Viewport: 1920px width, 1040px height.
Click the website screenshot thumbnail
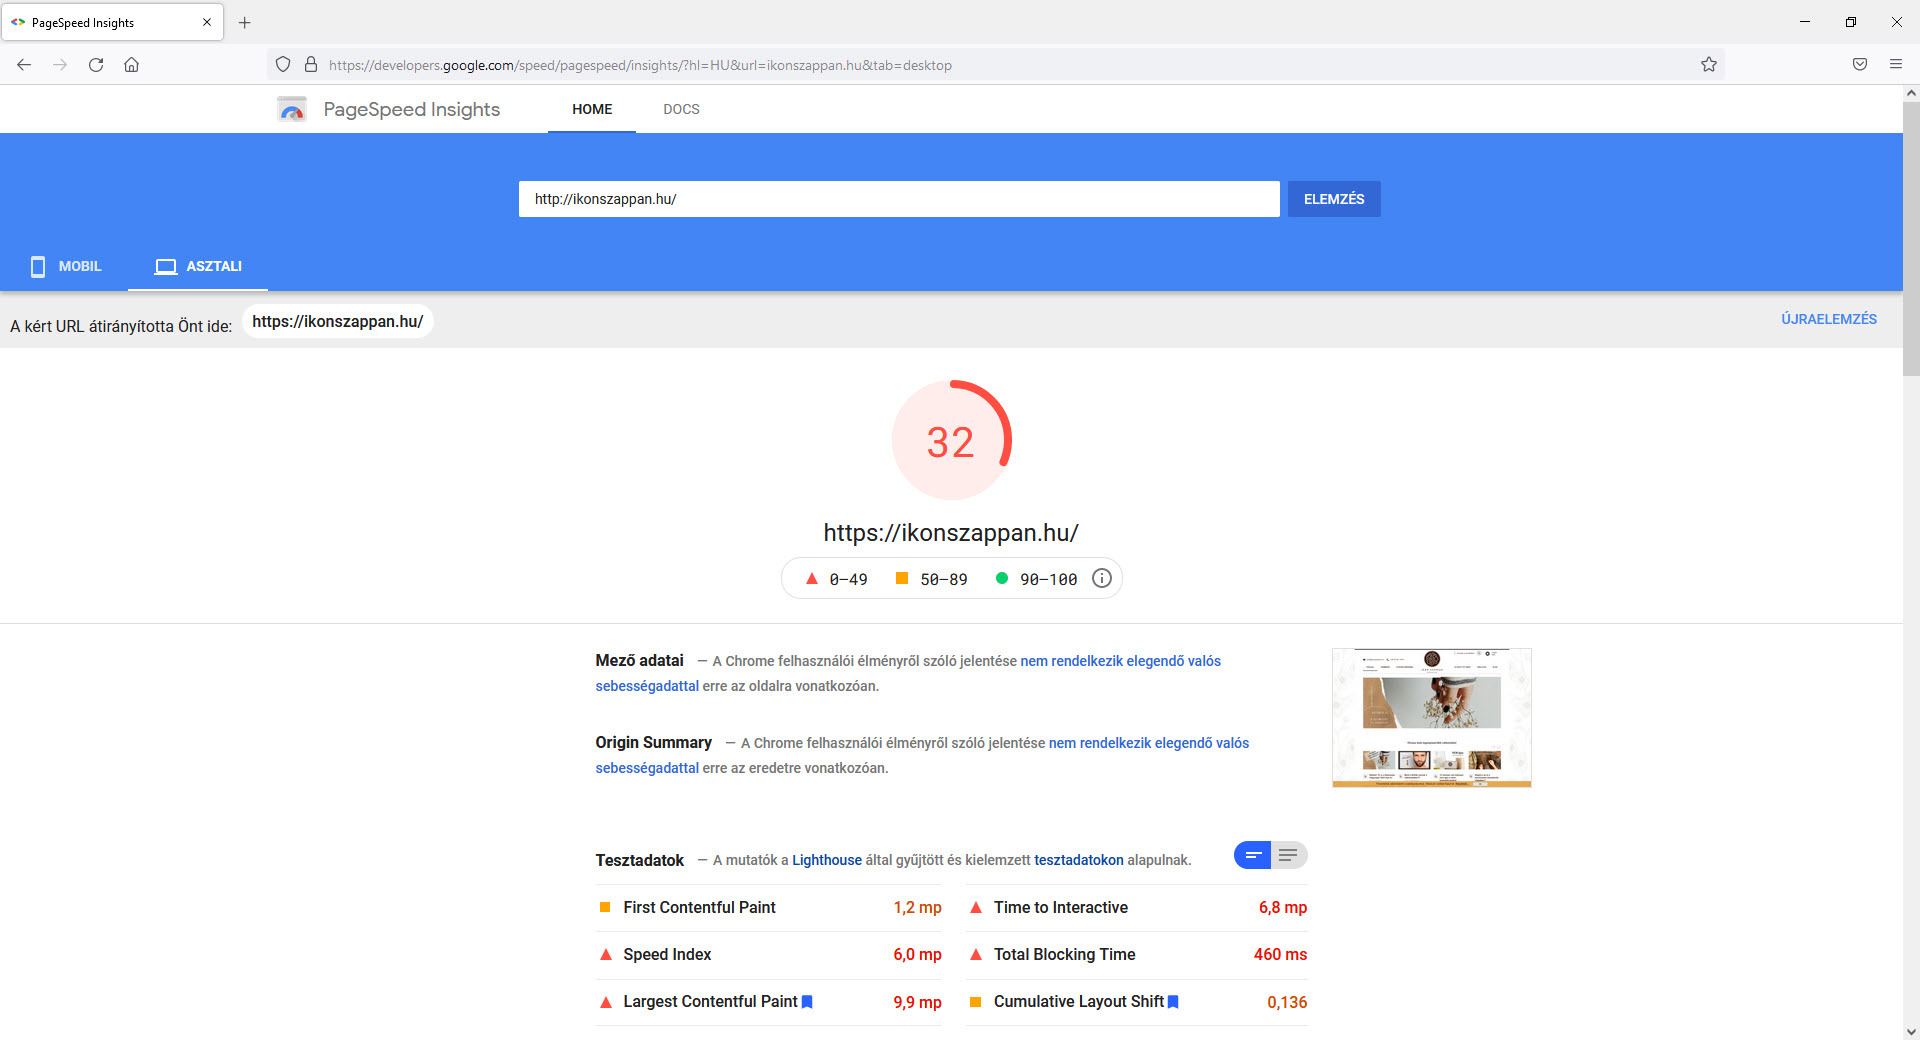point(1431,718)
